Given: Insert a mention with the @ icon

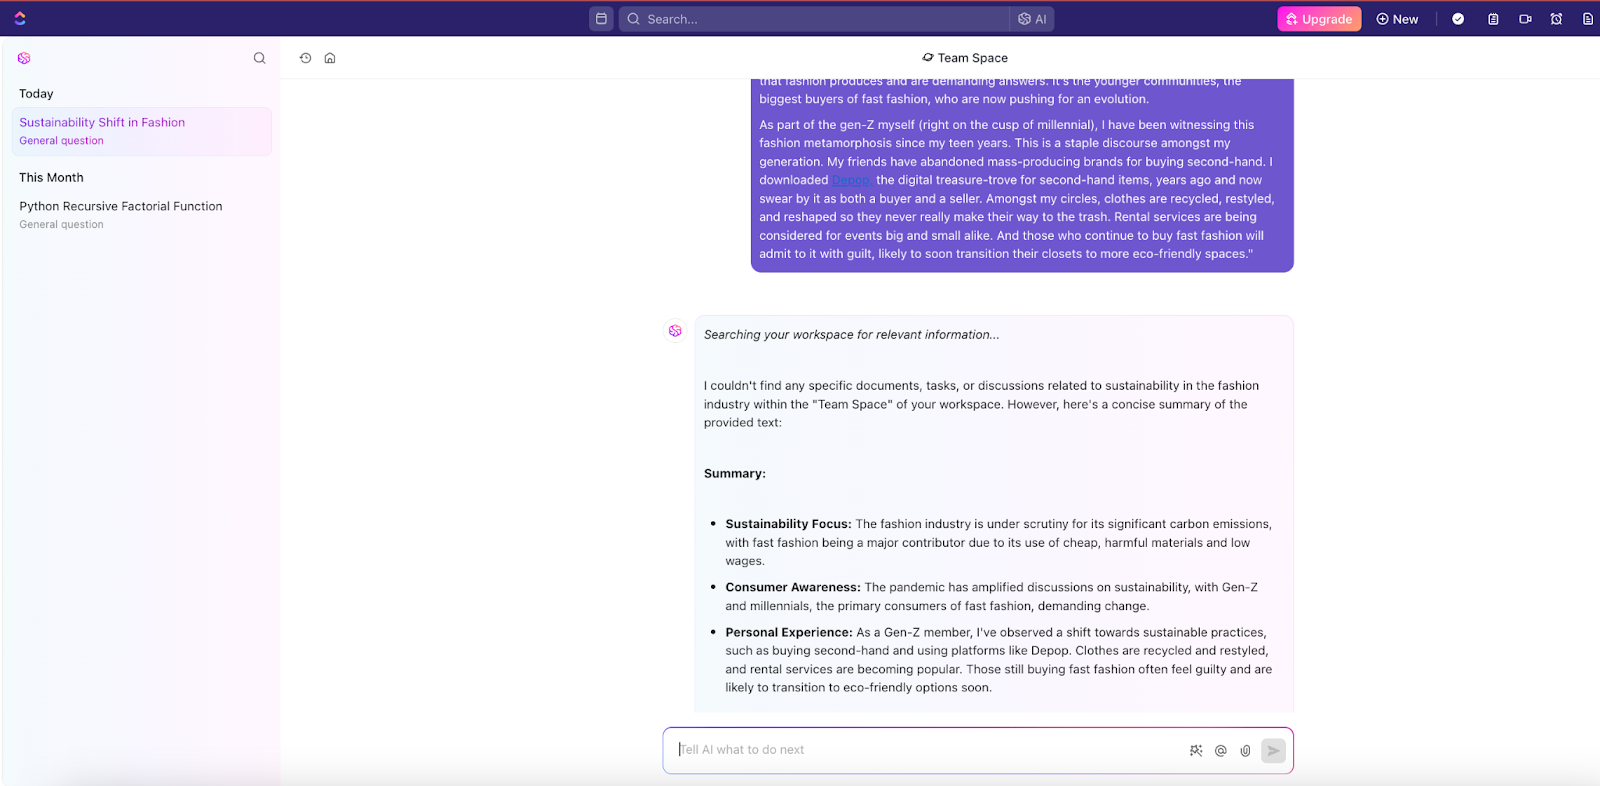Looking at the screenshot, I should pyautogui.click(x=1220, y=750).
